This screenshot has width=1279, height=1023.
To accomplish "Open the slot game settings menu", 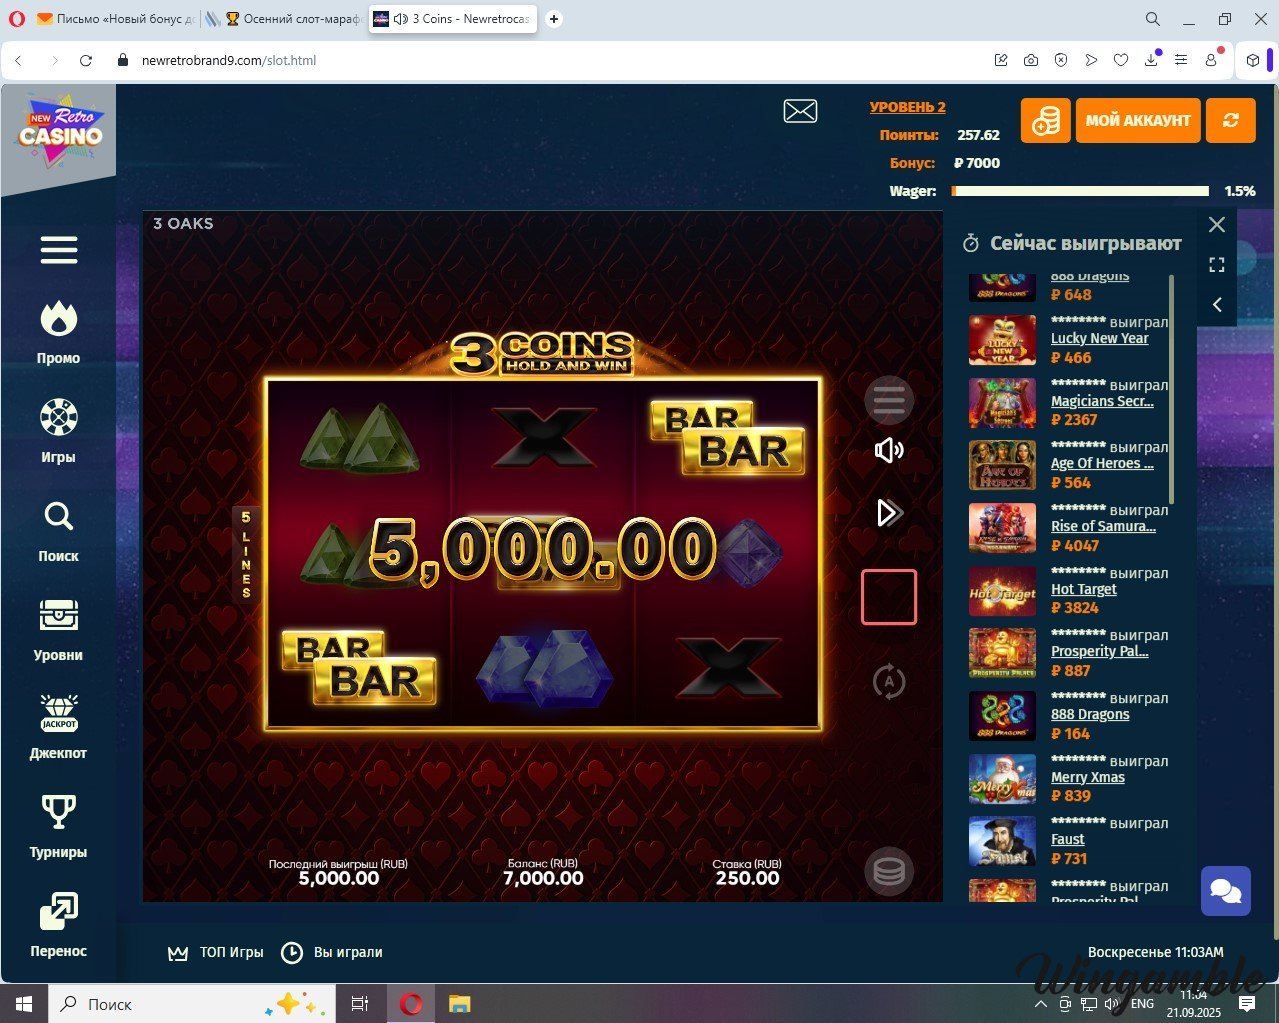I will pos(888,401).
